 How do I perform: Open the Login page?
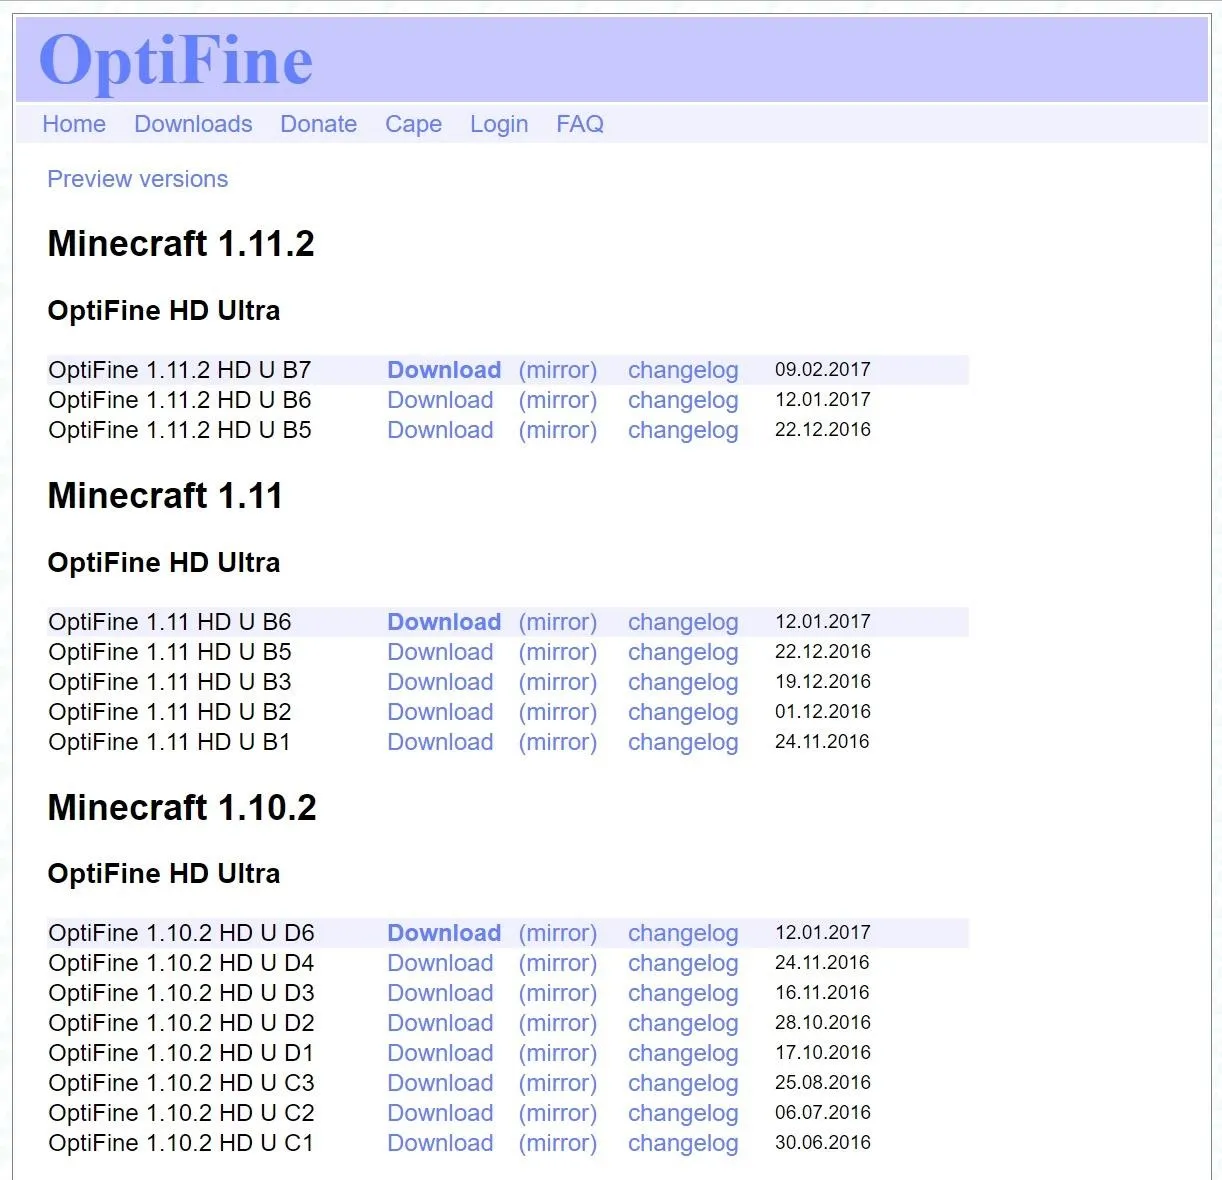499,124
